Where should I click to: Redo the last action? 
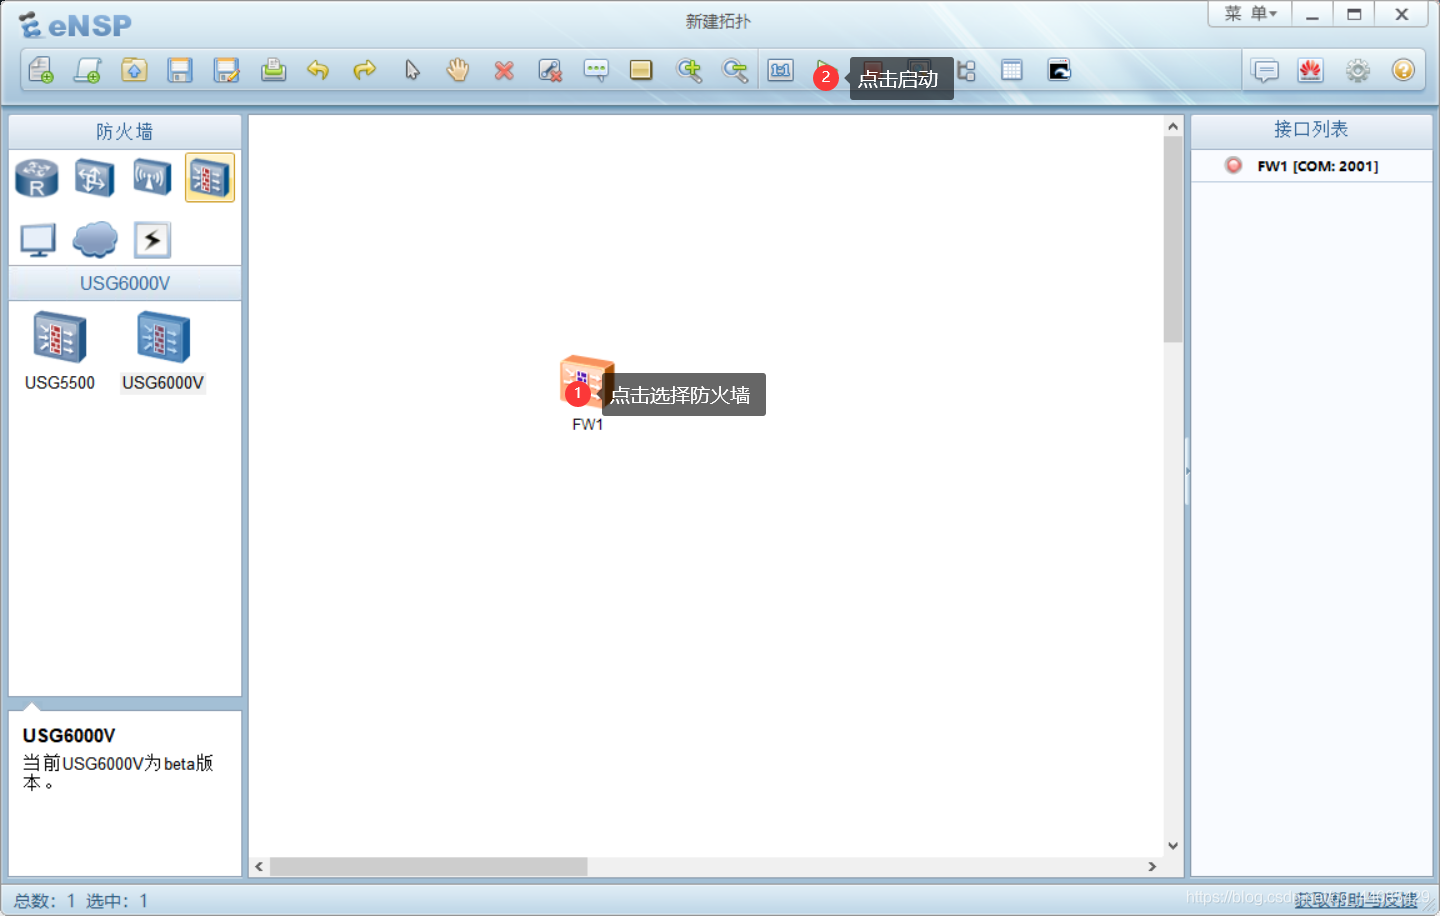365,70
